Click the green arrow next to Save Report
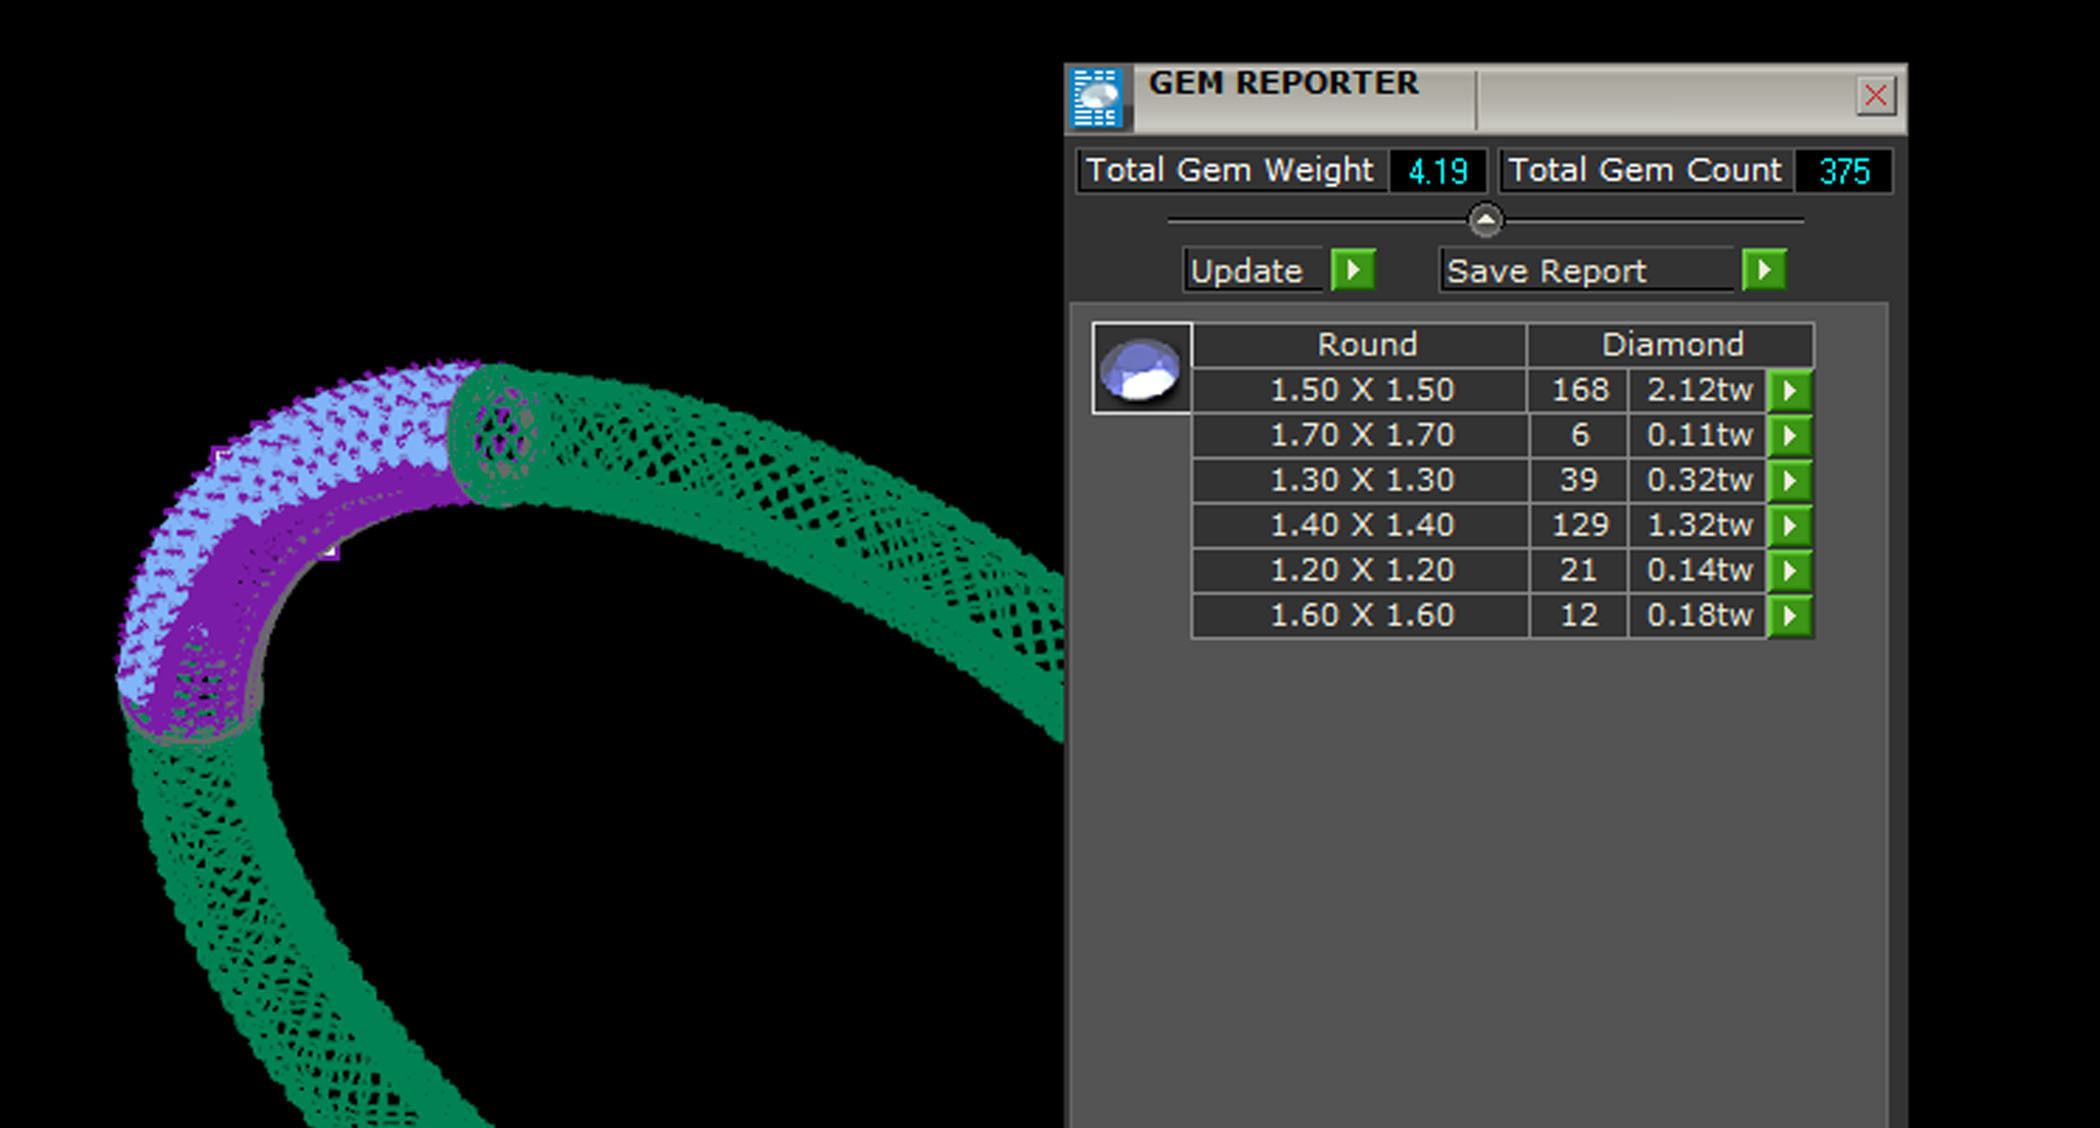This screenshot has width=2100, height=1128. click(x=1764, y=270)
